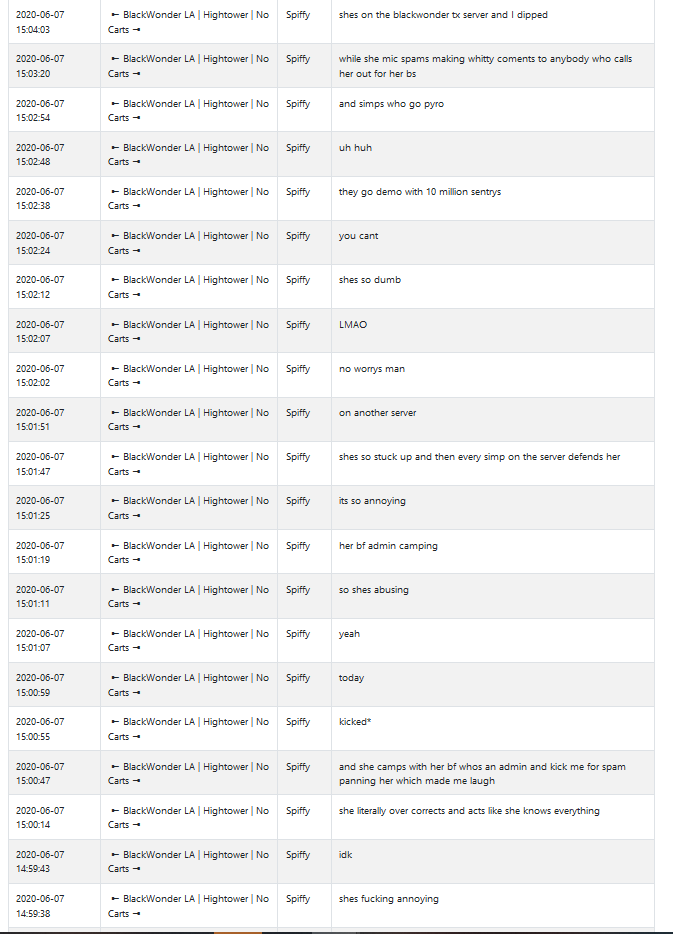Open the server link in the 15:00:47 row
Screen dimensions: 673x934
pyautogui.click(x=188, y=773)
